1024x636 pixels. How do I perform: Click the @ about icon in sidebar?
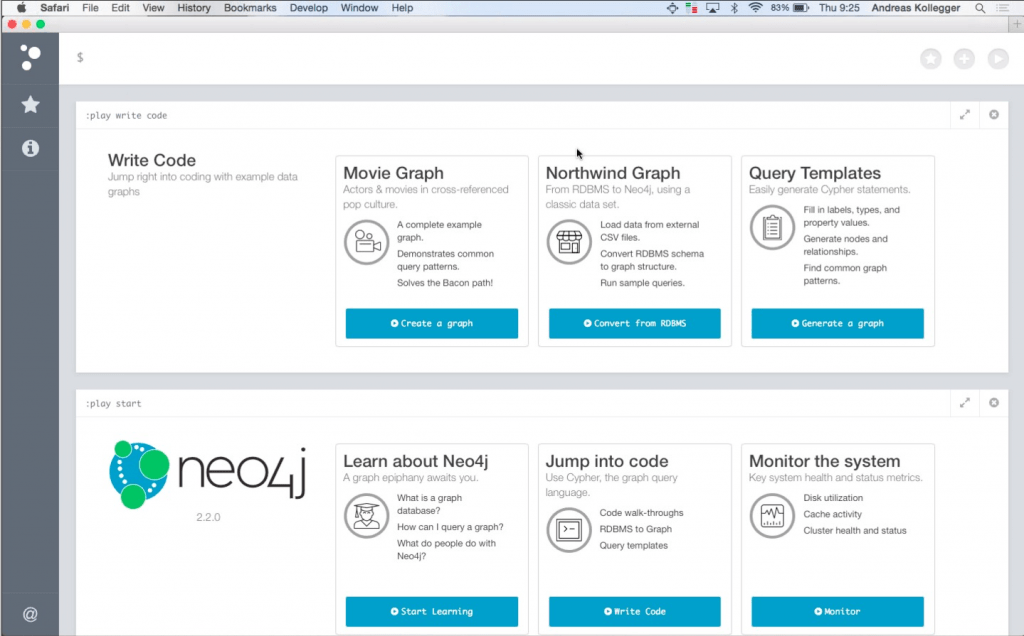click(x=30, y=614)
